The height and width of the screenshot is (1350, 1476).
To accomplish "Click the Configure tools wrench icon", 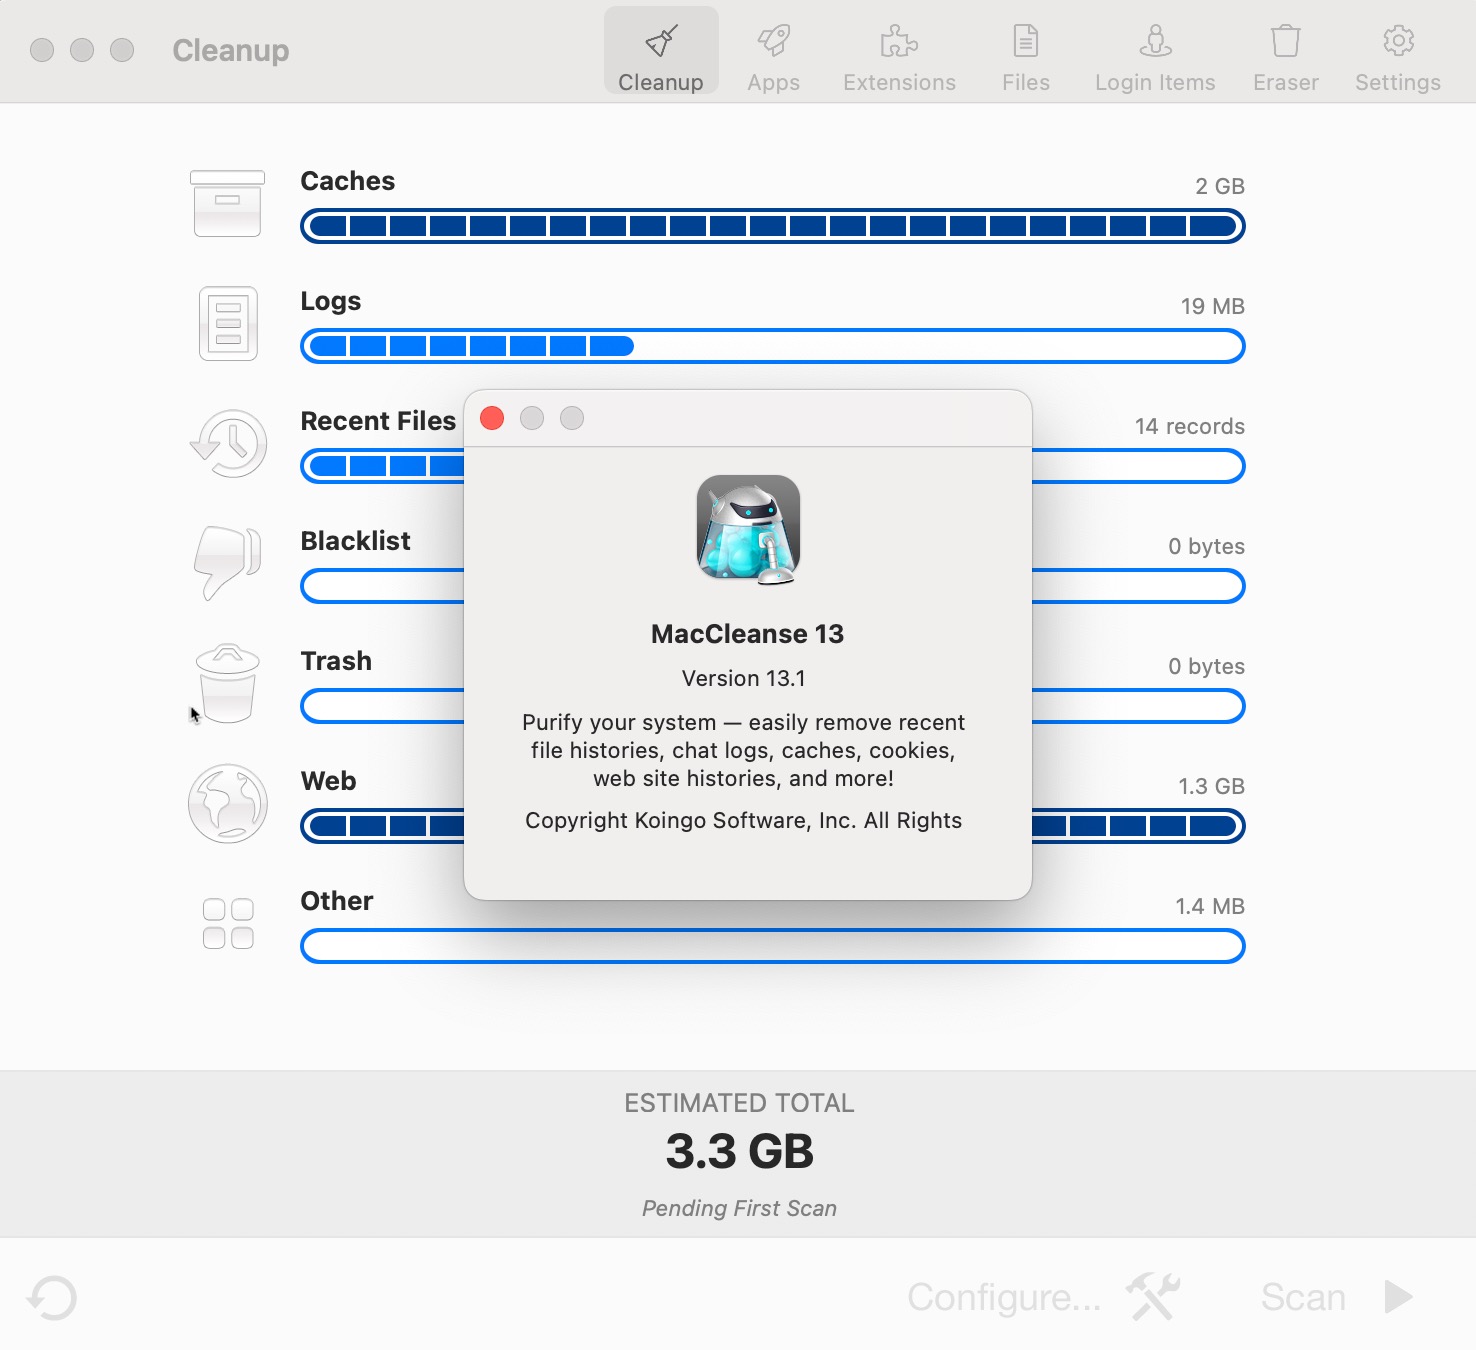I will pos(1153,1297).
